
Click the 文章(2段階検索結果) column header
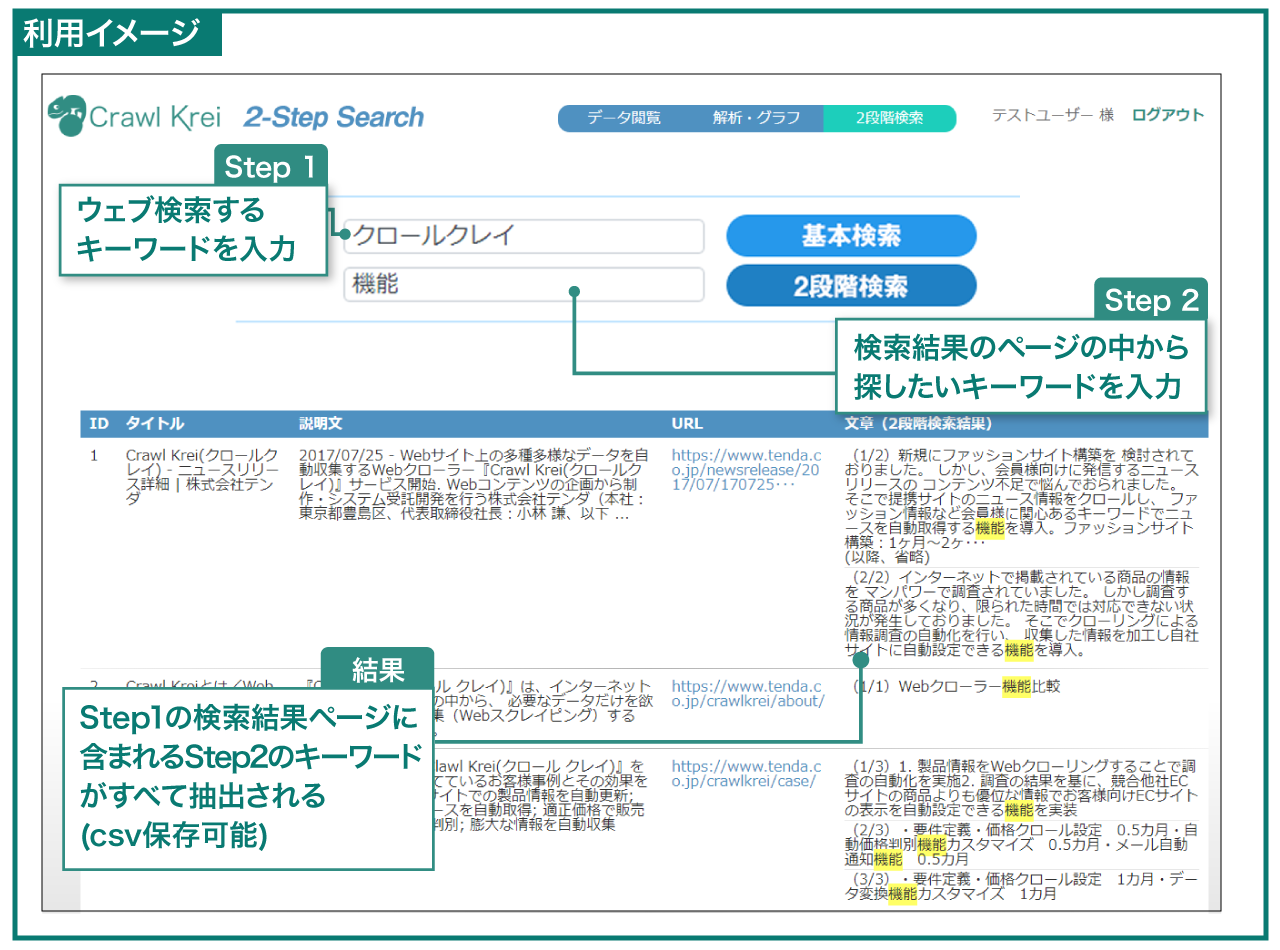coord(917,423)
